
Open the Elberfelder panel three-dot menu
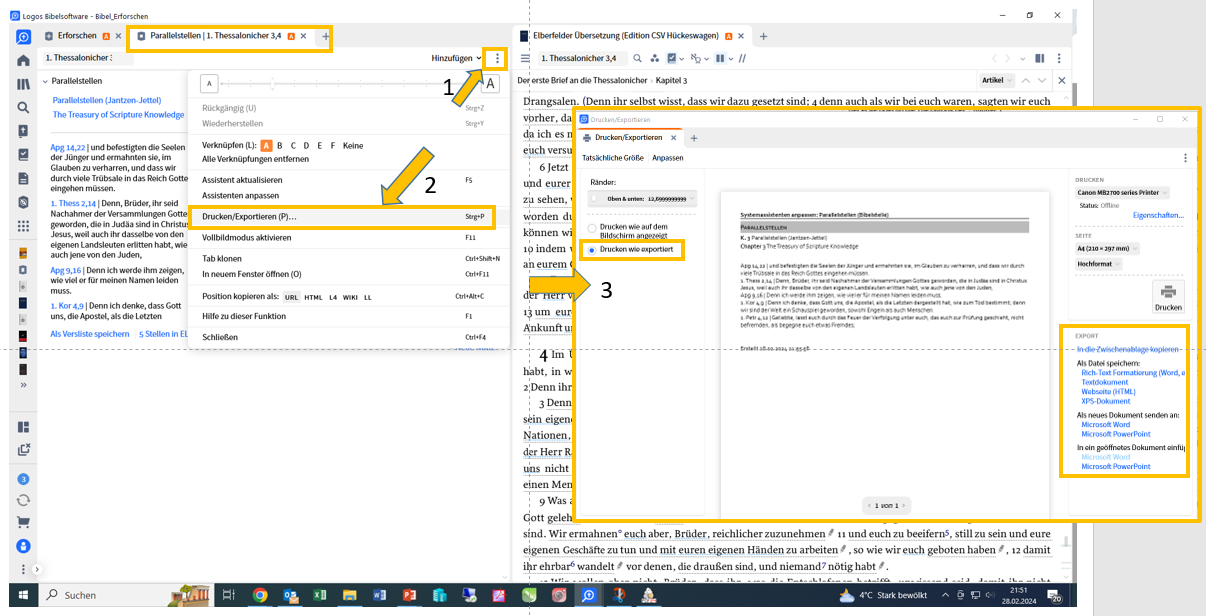pos(1060,59)
